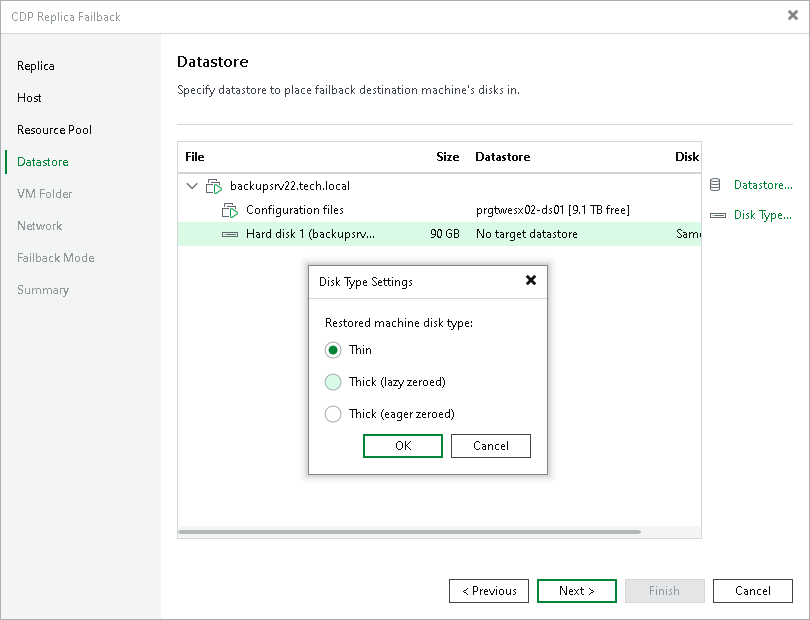
Task: Click the Hard disk 1 disk icon
Action: (231, 232)
